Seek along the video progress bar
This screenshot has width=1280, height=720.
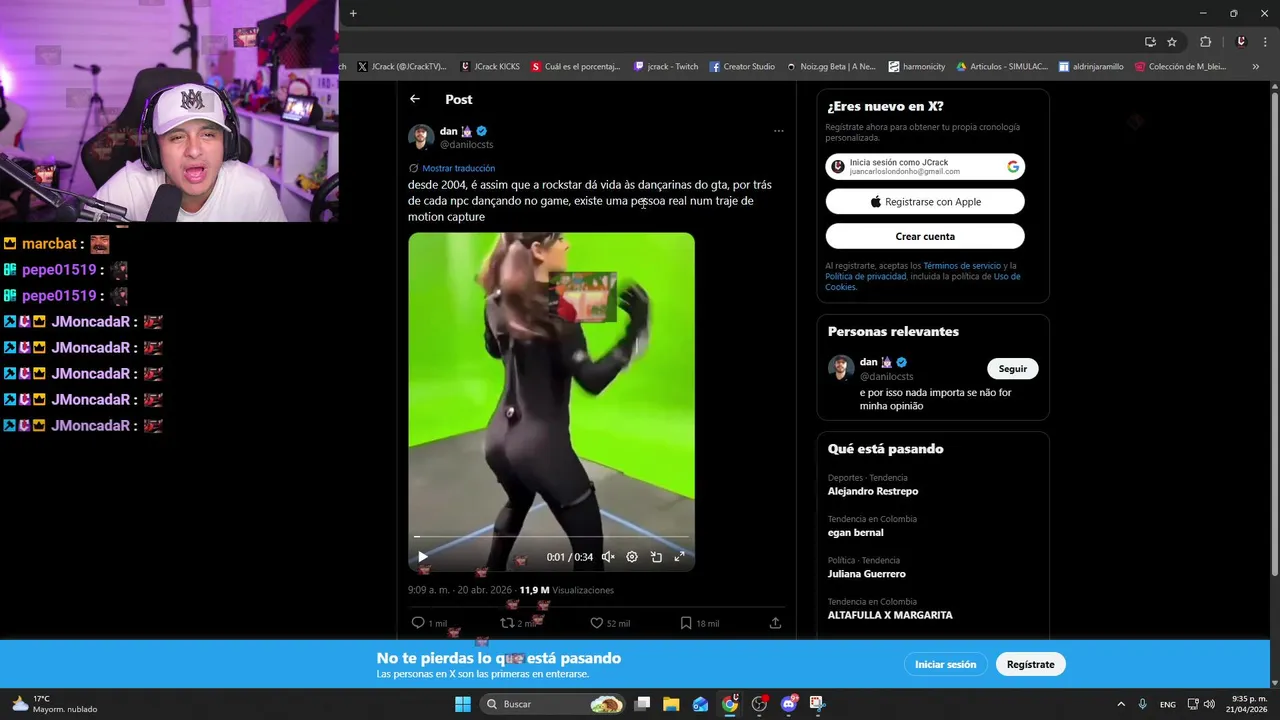pos(551,538)
